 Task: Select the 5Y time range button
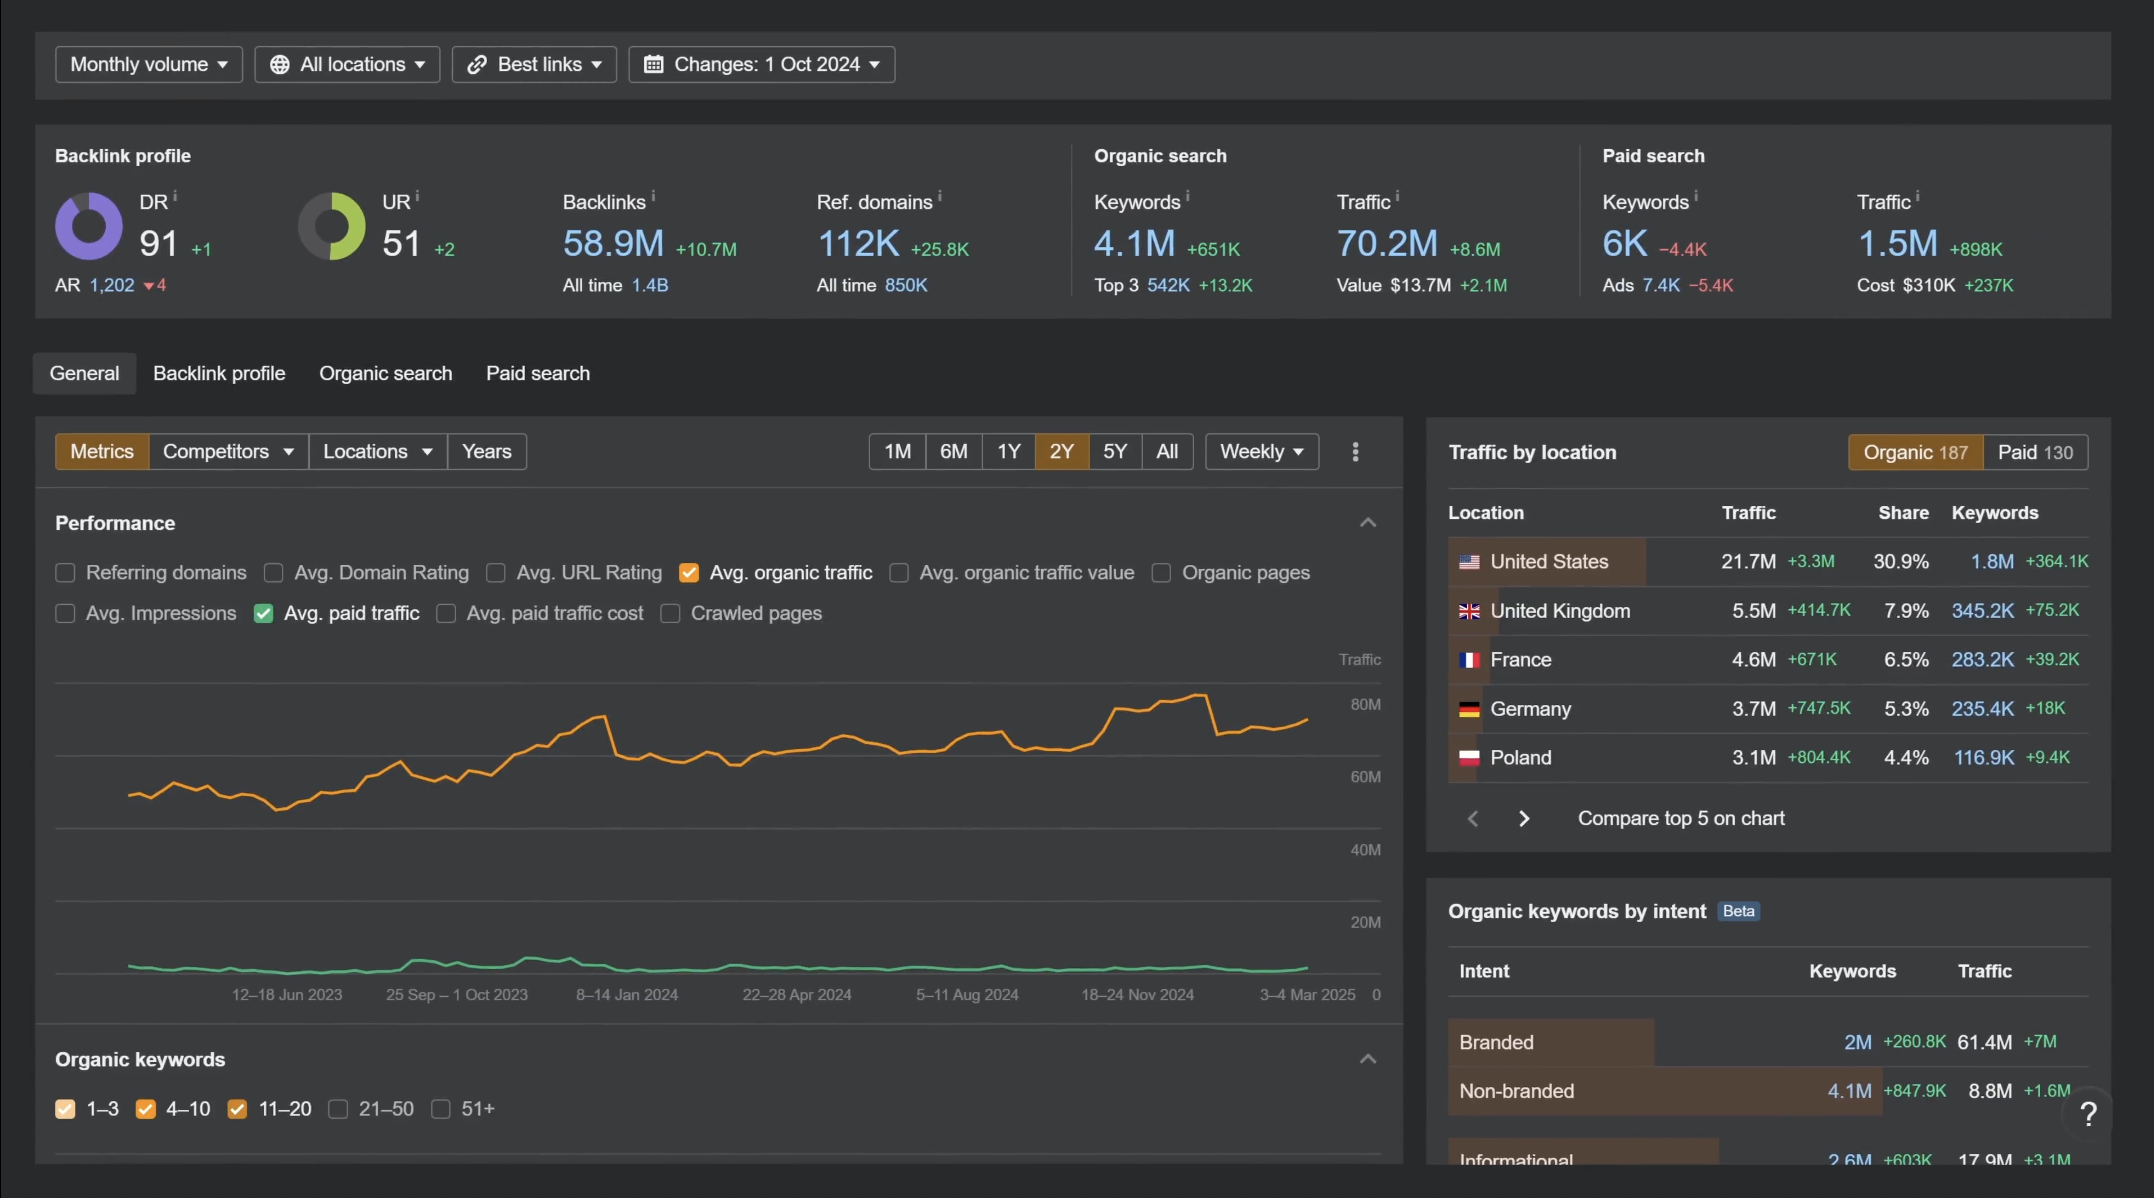(1114, 451)
